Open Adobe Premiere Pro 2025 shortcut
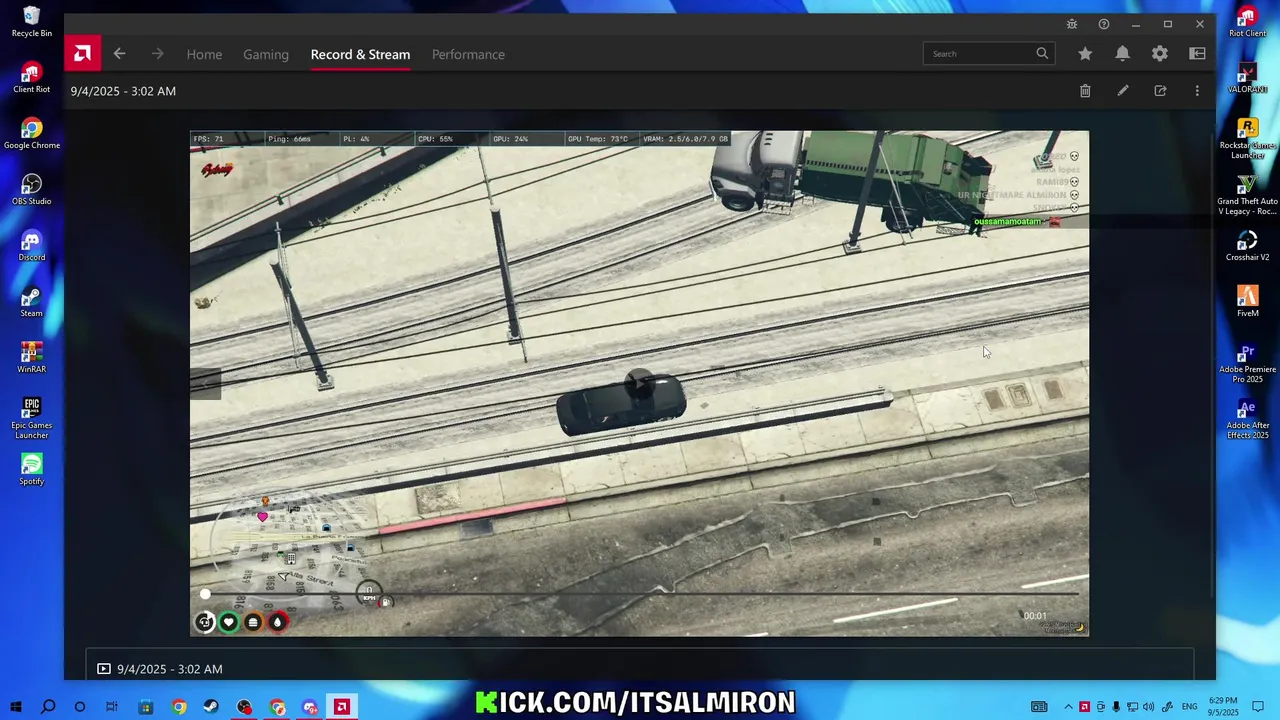The image size is (1280, 720). (1247, 362)
